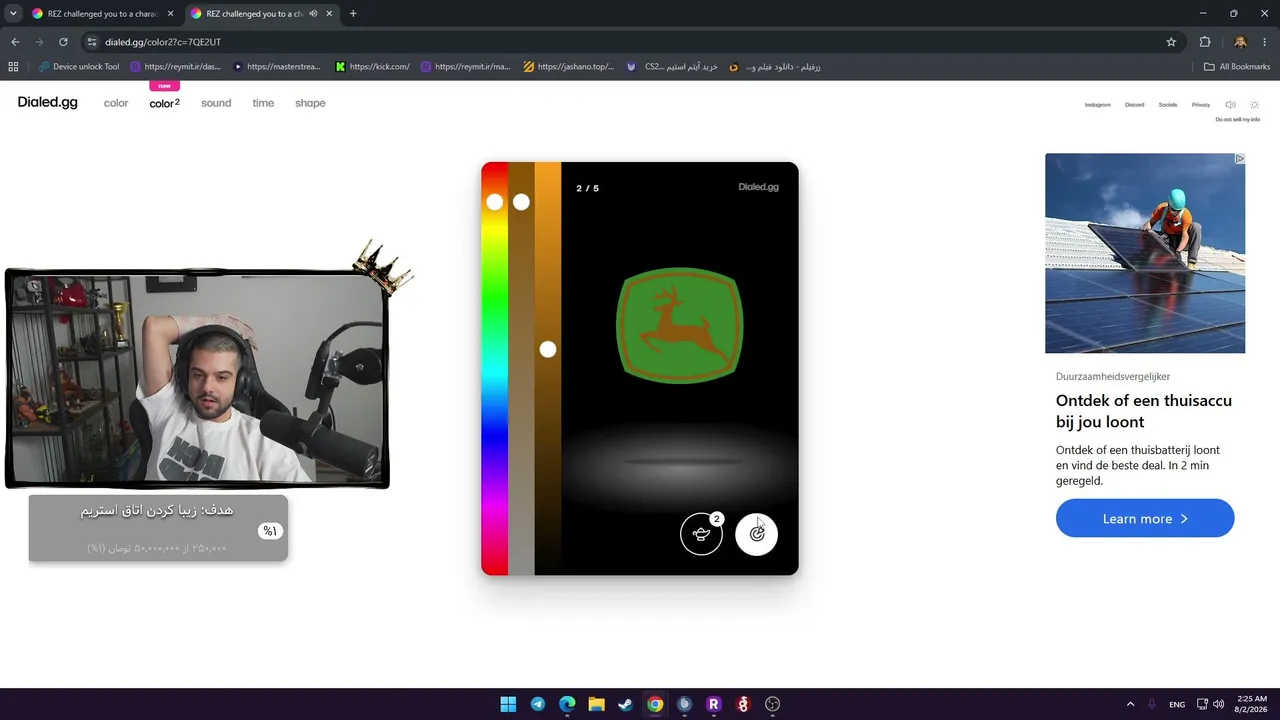The image size is (1280, 720).
Task: Switch to Chrome in the taskbar
Action: pyautogui.click(x=655, y=704)
